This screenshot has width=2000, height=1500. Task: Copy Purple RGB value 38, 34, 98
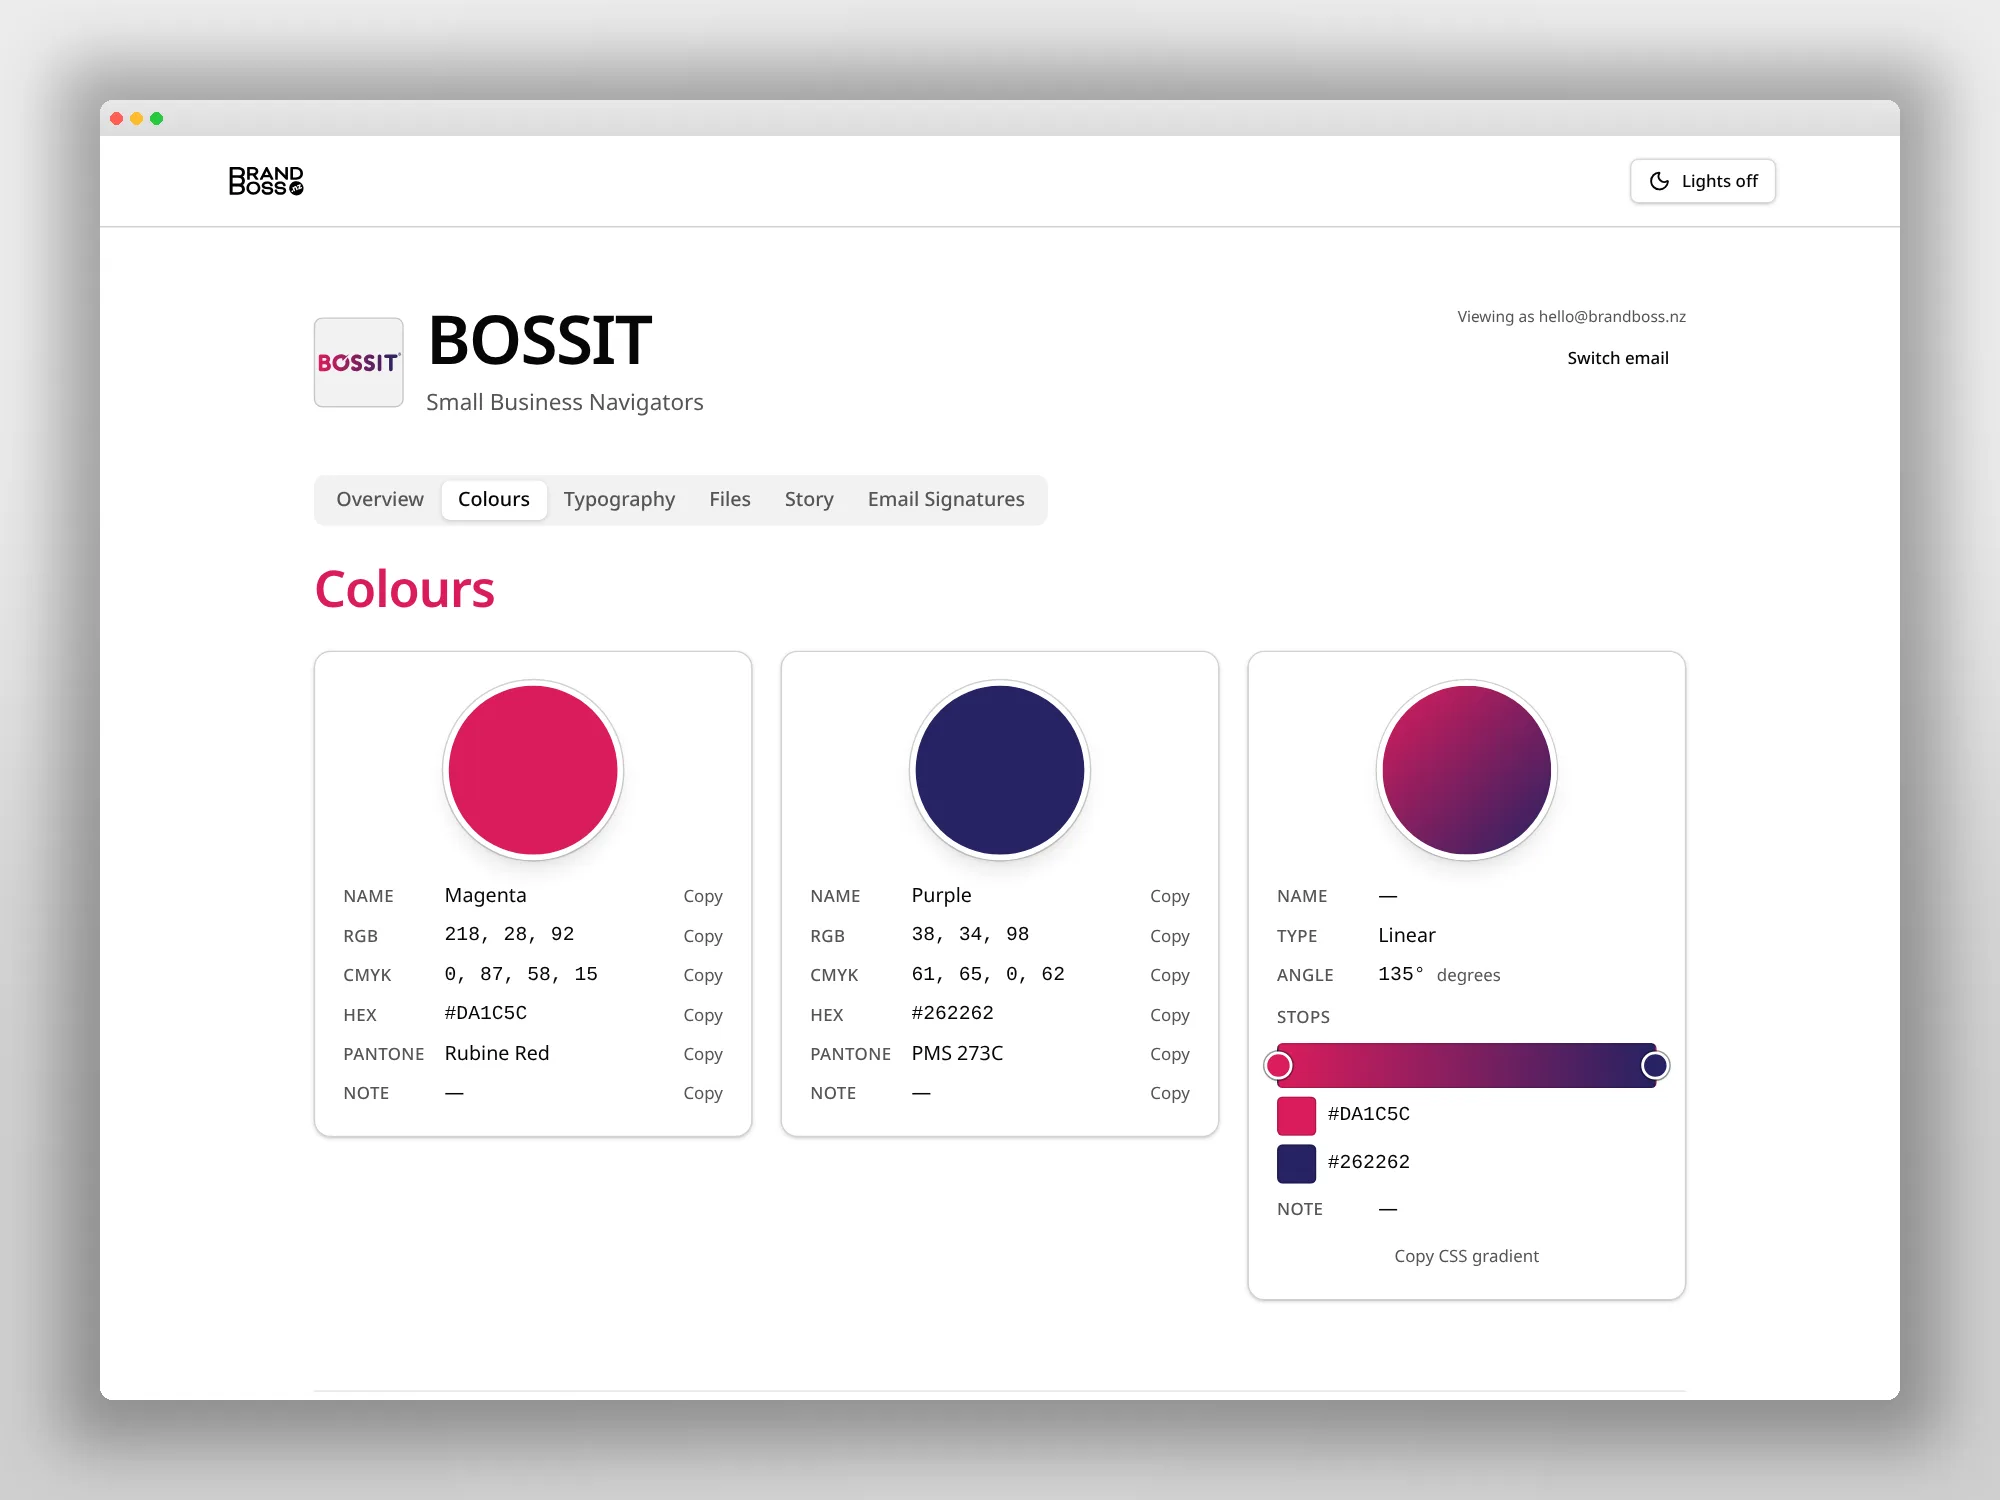1169,936
